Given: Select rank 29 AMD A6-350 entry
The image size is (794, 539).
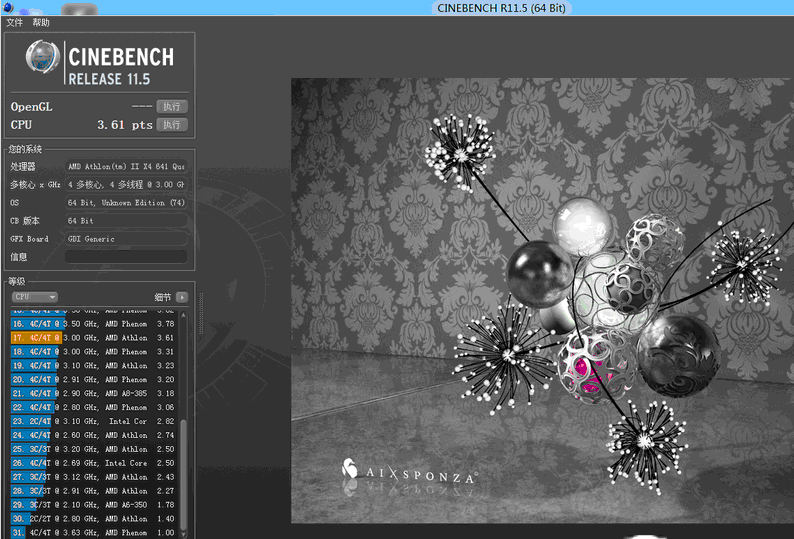Looking at the screenshot, I should point(95,505).
